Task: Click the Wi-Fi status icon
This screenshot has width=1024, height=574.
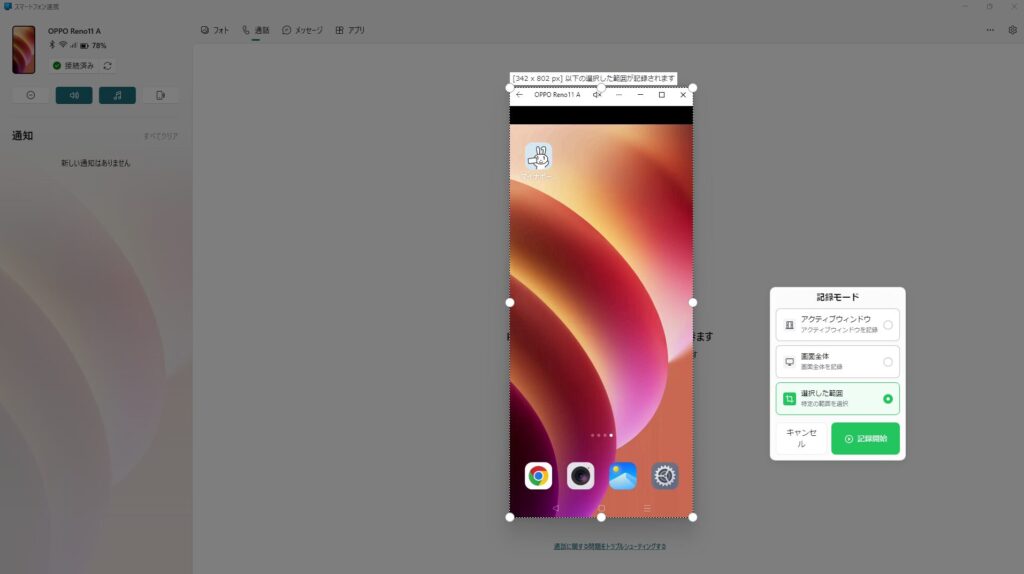Action: click(x=63, y=45)
